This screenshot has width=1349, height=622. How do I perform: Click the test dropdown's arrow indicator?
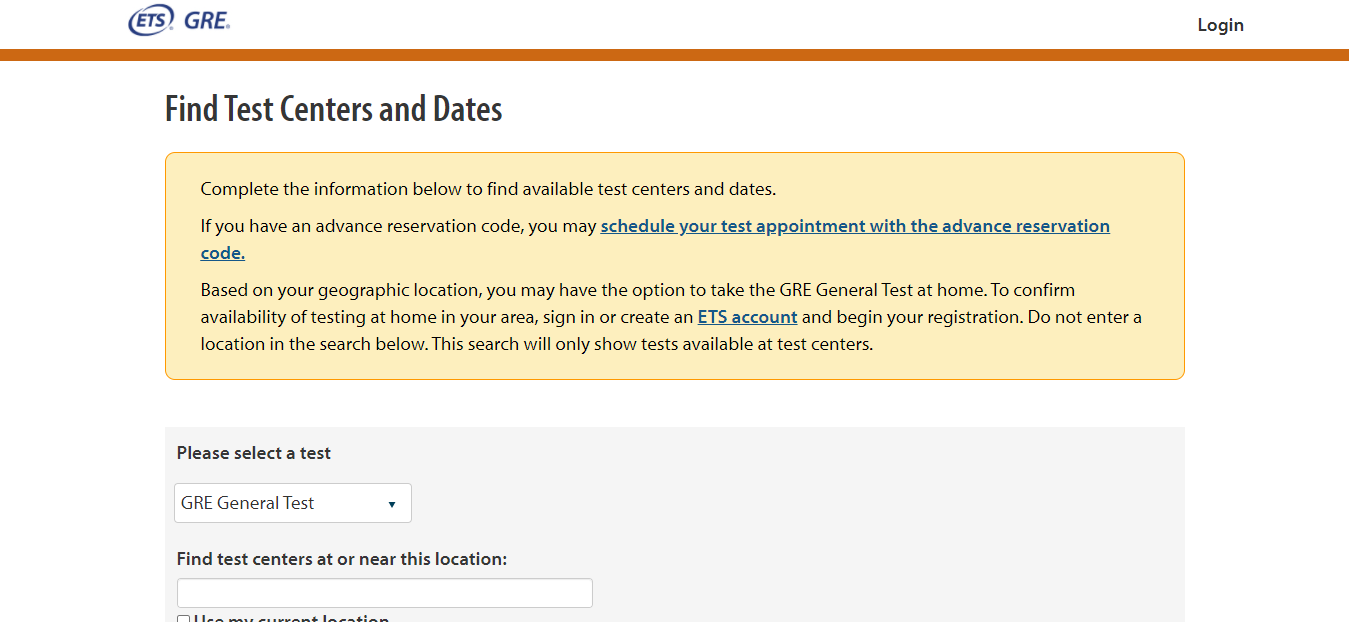pyautogui.click(x=392, y=504)
